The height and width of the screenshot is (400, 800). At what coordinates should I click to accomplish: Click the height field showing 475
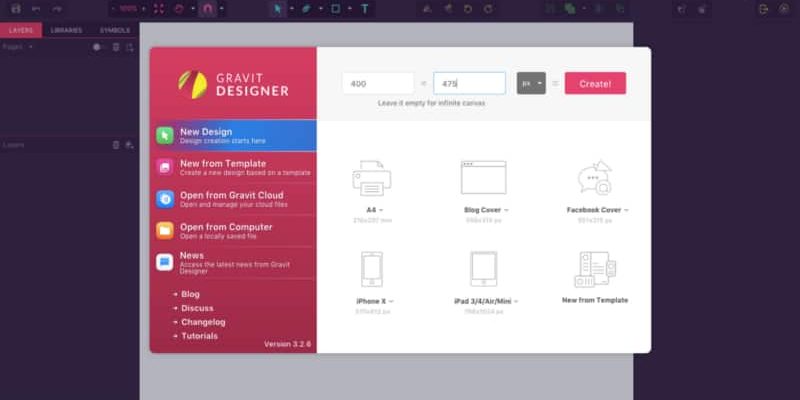[469, 83]
